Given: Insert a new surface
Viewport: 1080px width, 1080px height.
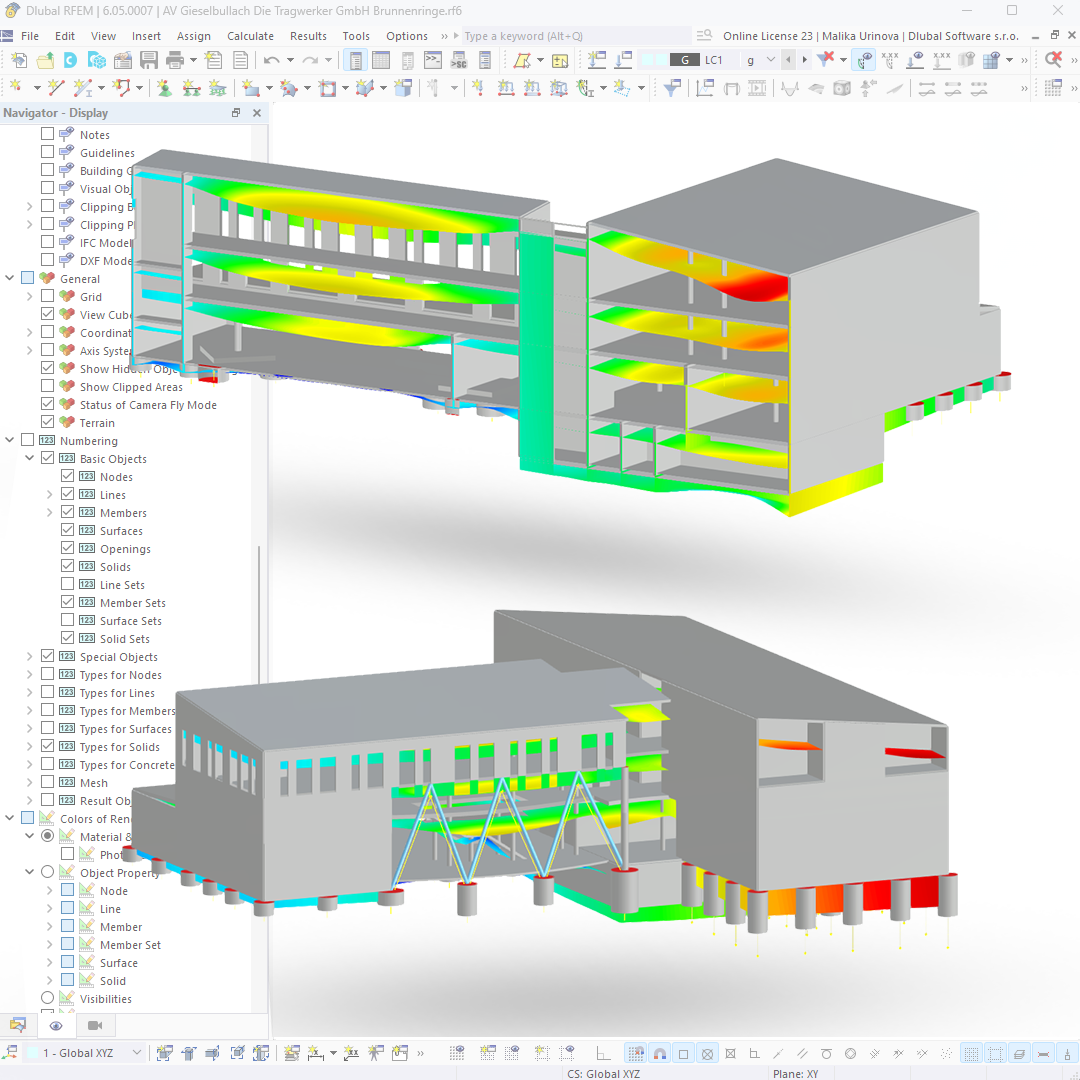Looking at the screenshot, I should 251,87.
